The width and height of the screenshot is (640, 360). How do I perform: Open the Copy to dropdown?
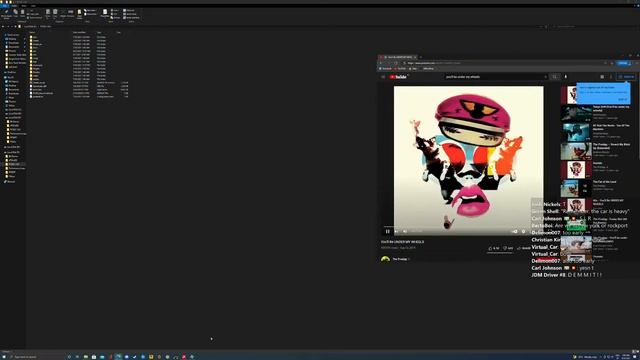pyautogui.click(x=55, y=14)
